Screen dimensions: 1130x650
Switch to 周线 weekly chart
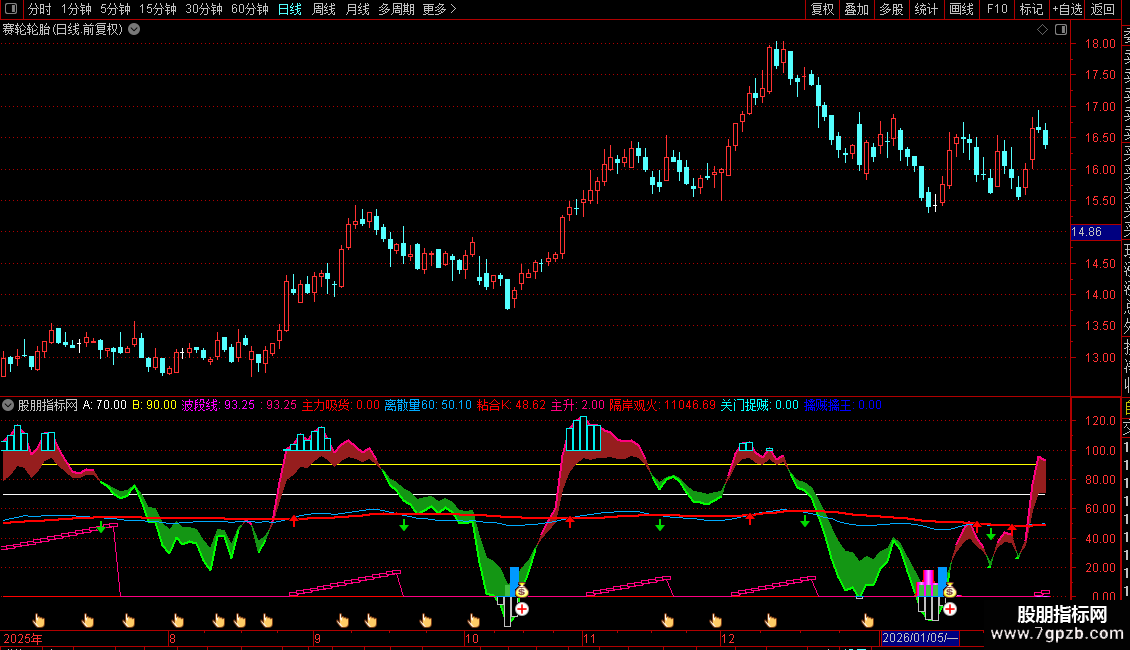coord(324,9)
